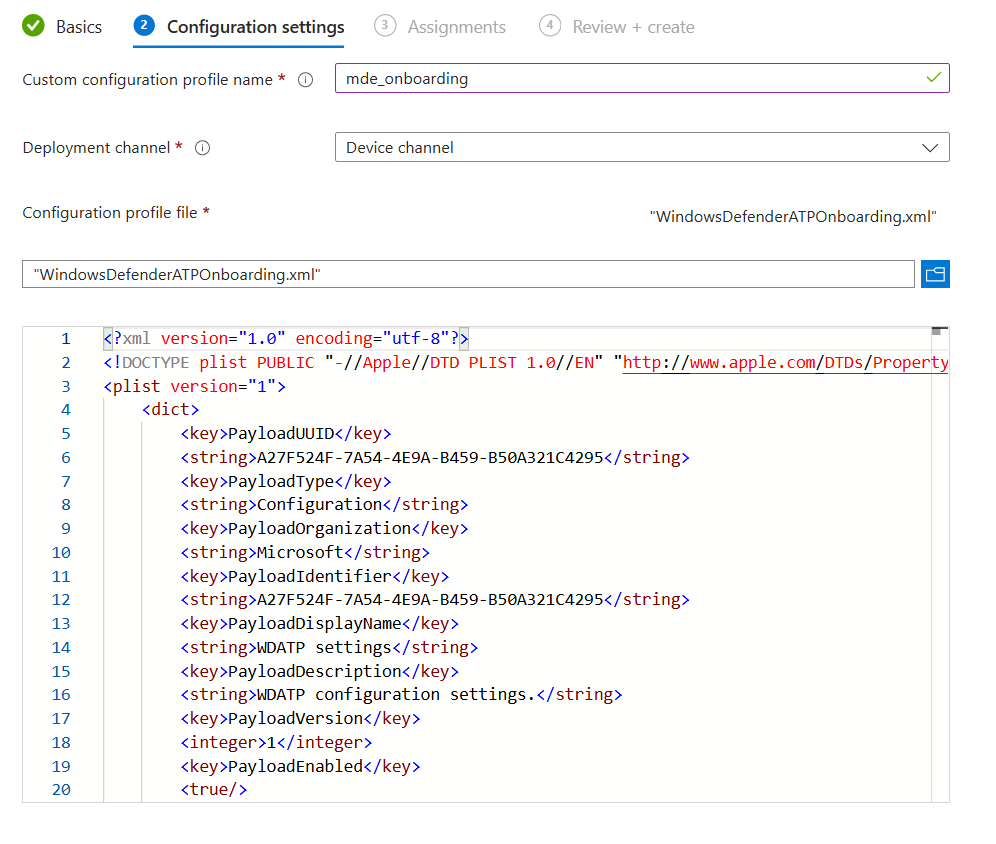Click the green checkmark icon of the Basics step

pos(34,27)
